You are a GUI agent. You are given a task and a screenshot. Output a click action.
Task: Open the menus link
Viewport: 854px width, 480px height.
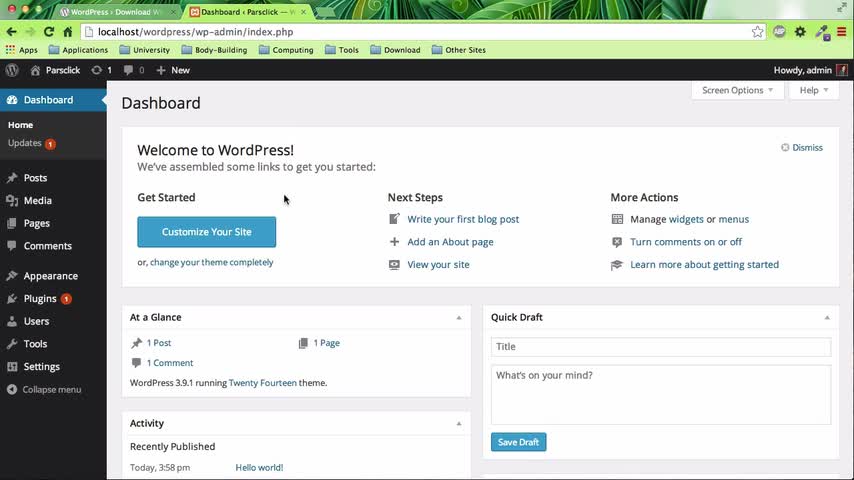click(x=734, y=219)
